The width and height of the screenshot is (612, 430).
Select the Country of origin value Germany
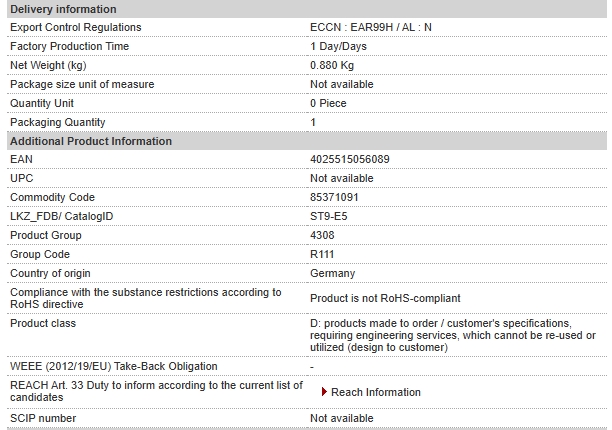pyautogui.click(x=333, y=274)
